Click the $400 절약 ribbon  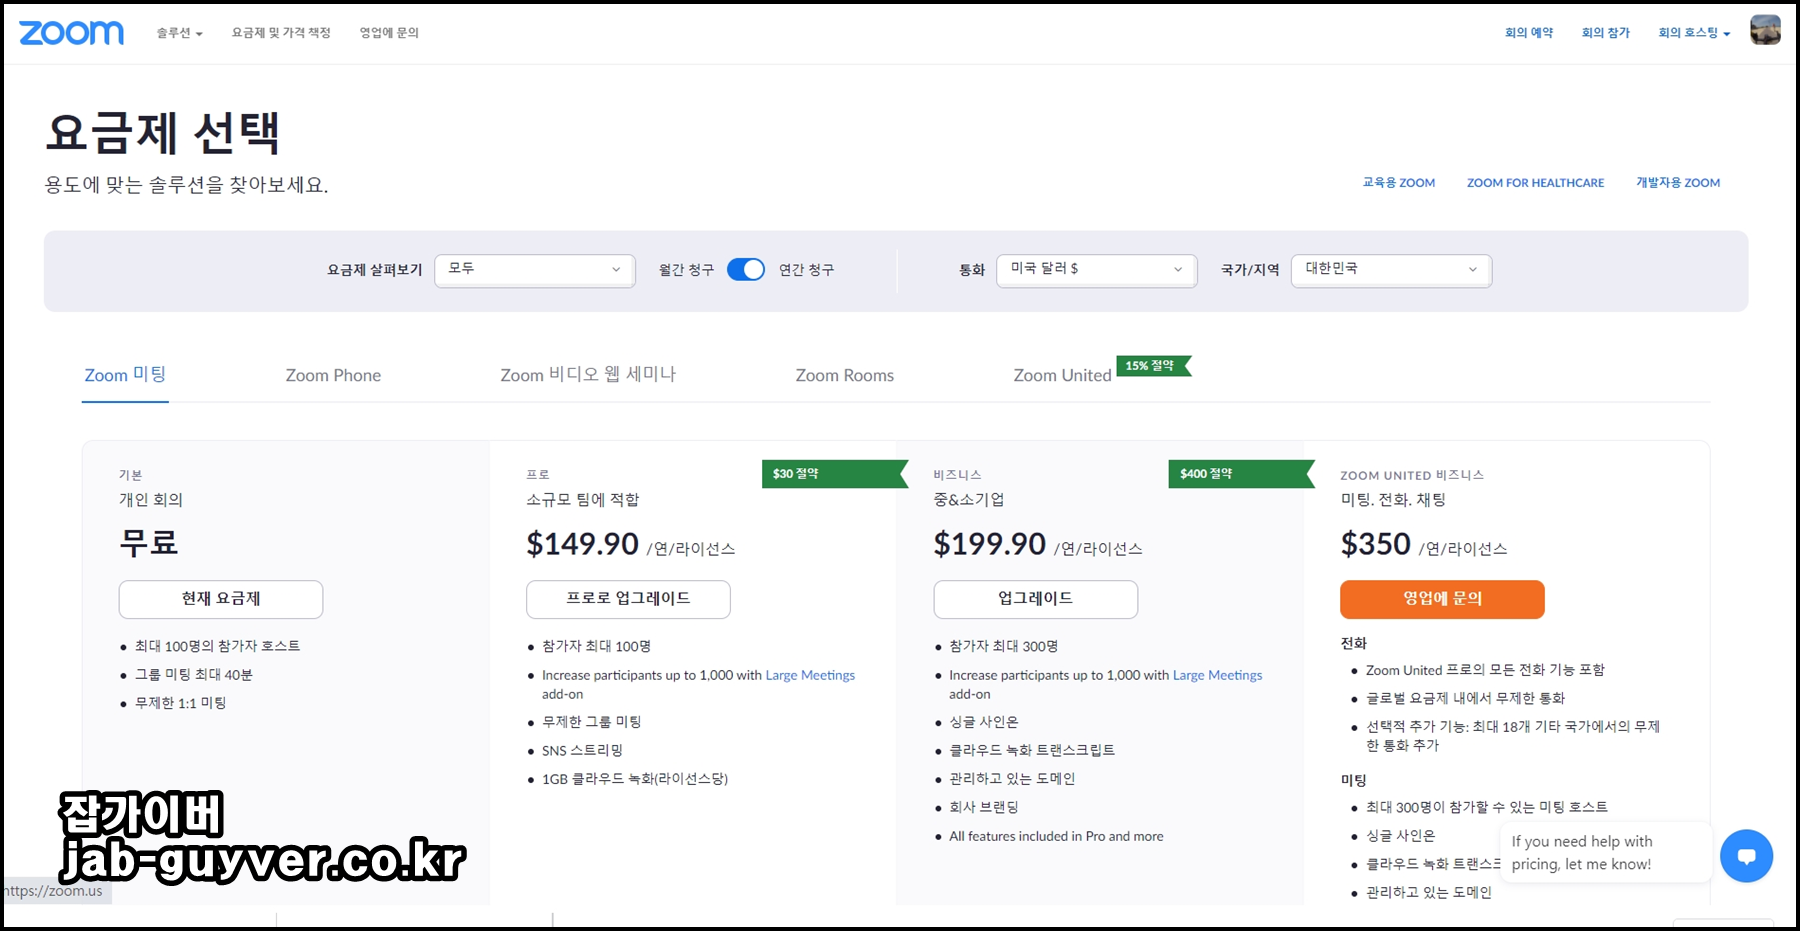point(1240,474)
